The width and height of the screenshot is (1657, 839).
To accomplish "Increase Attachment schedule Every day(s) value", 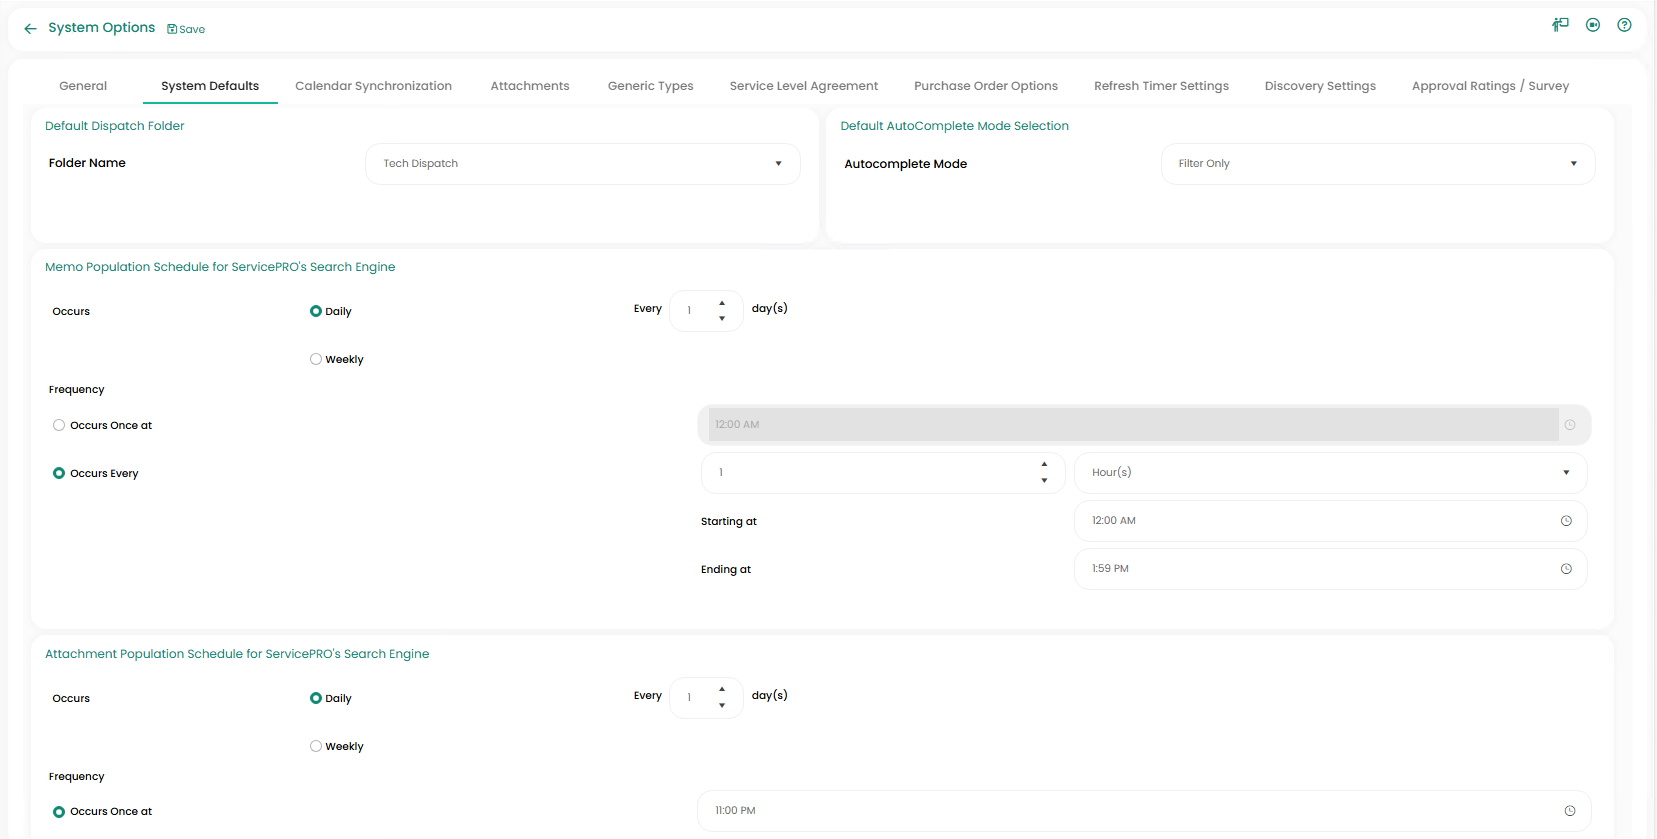I will (722, 689).
